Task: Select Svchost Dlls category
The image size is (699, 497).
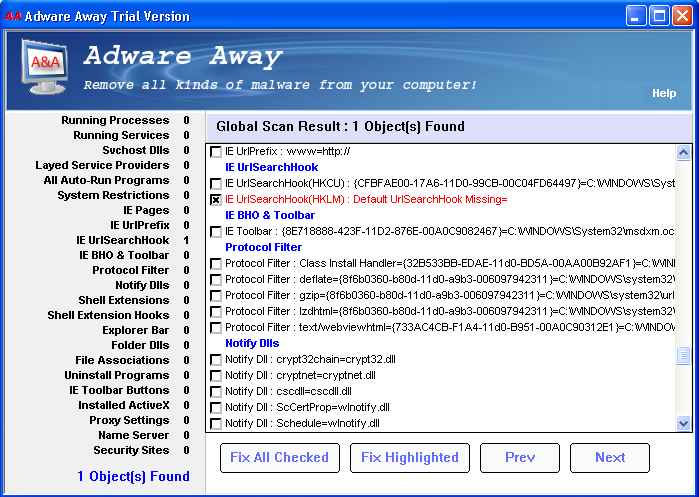Action: click(x=136, y=150)
